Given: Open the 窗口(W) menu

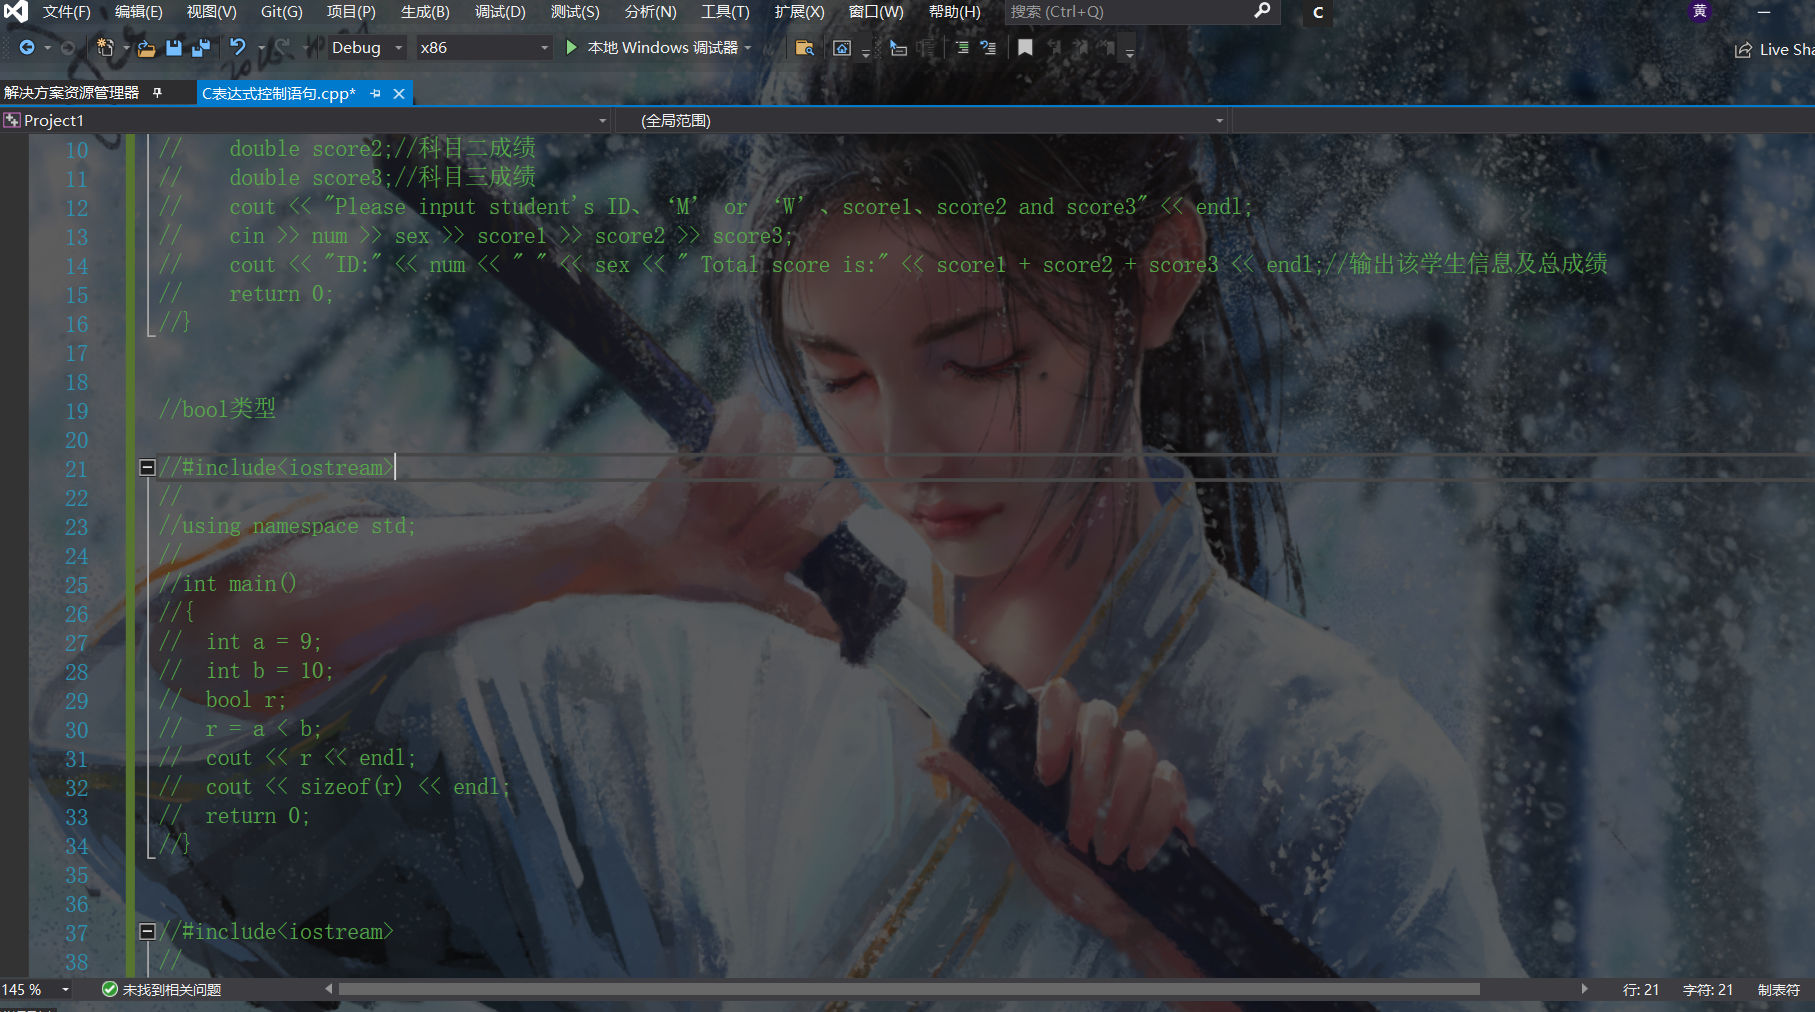Looking at the screenshot, I should (x=876, y=12).
